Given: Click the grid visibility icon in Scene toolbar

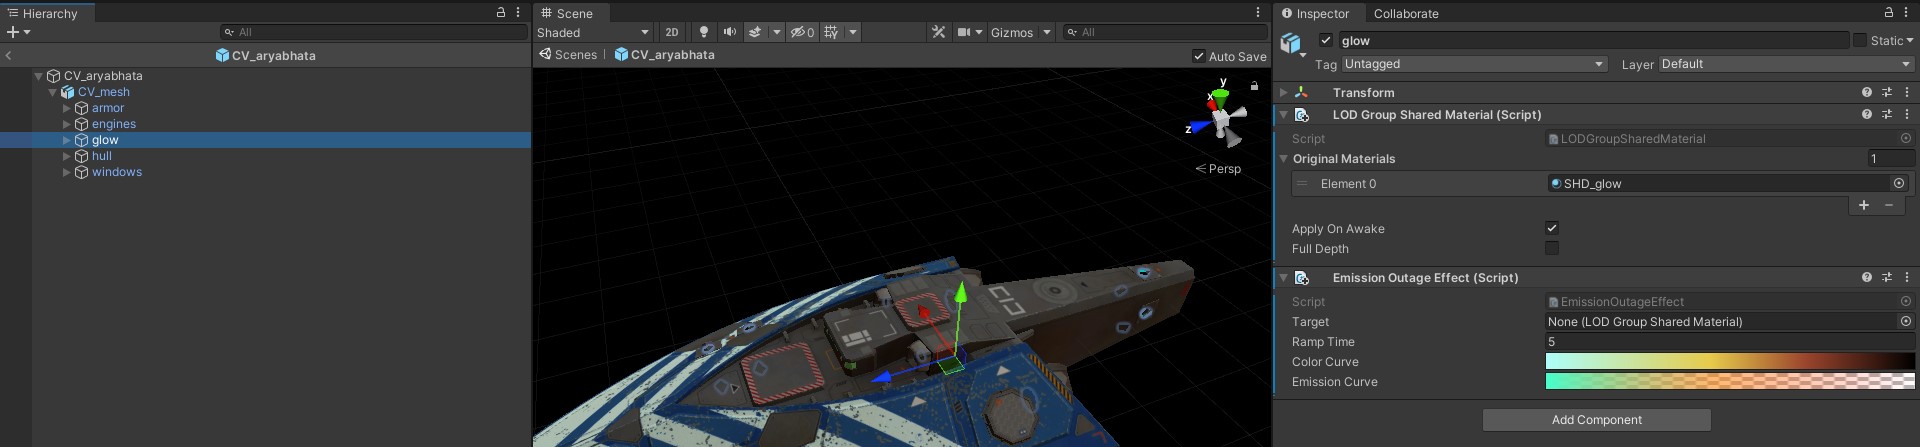Looking at the screenshot, I should click(831, 32).
